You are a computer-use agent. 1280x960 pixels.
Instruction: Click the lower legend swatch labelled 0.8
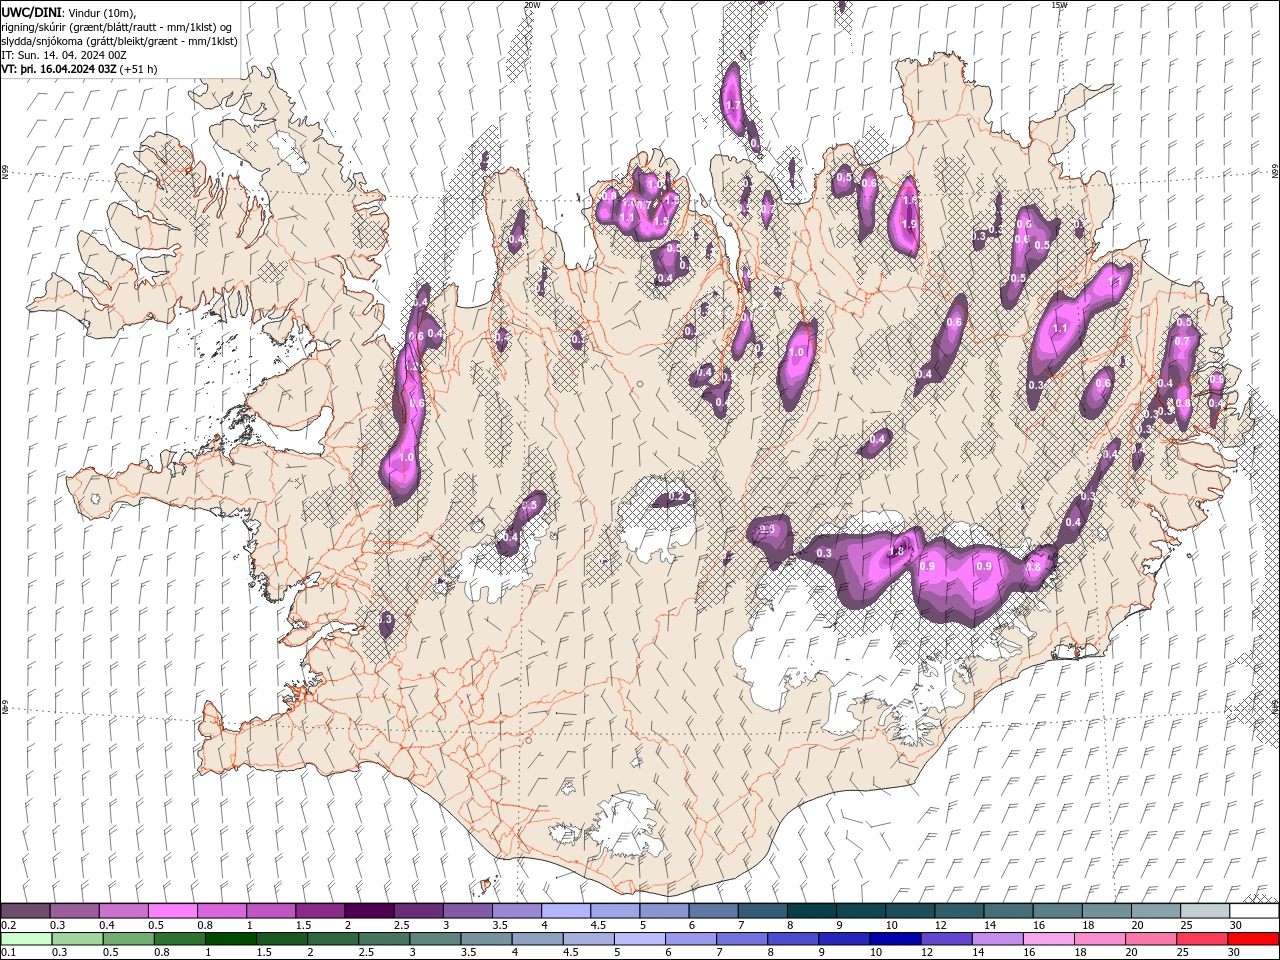pyautogui.click(x=179, y=939)
